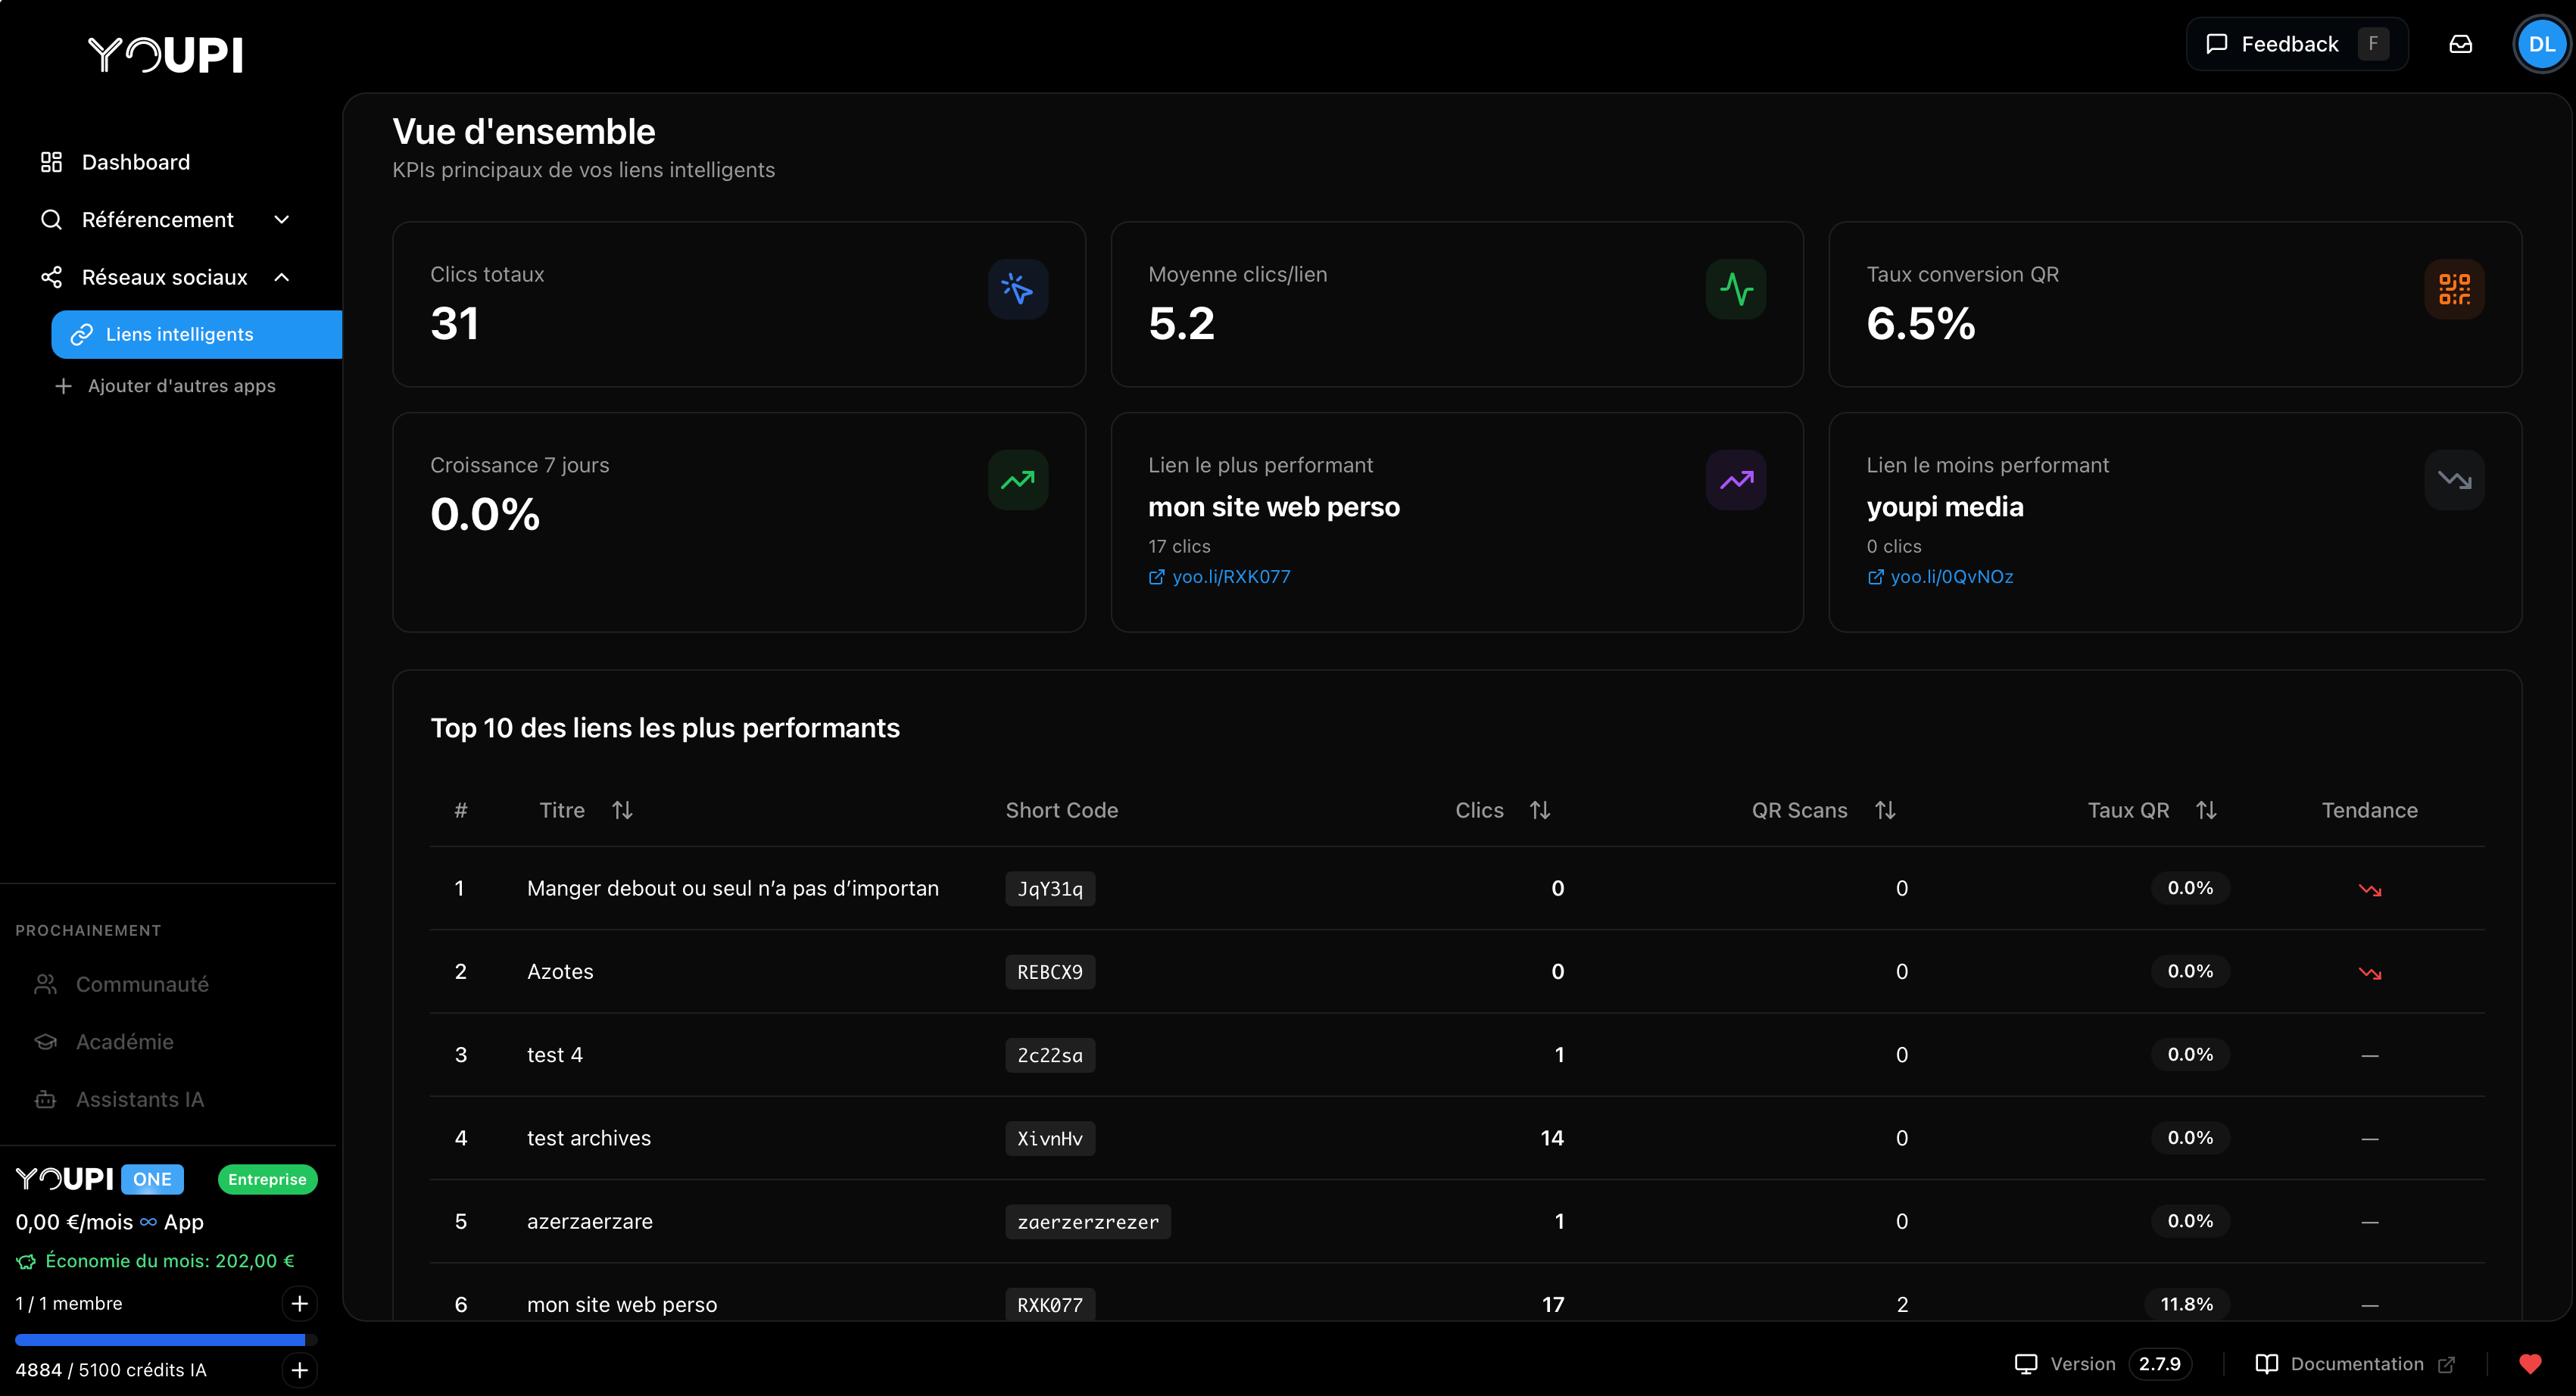Click the red heart icon
This screenshot has height=1396, width=2576.
click(2530, 1363)
